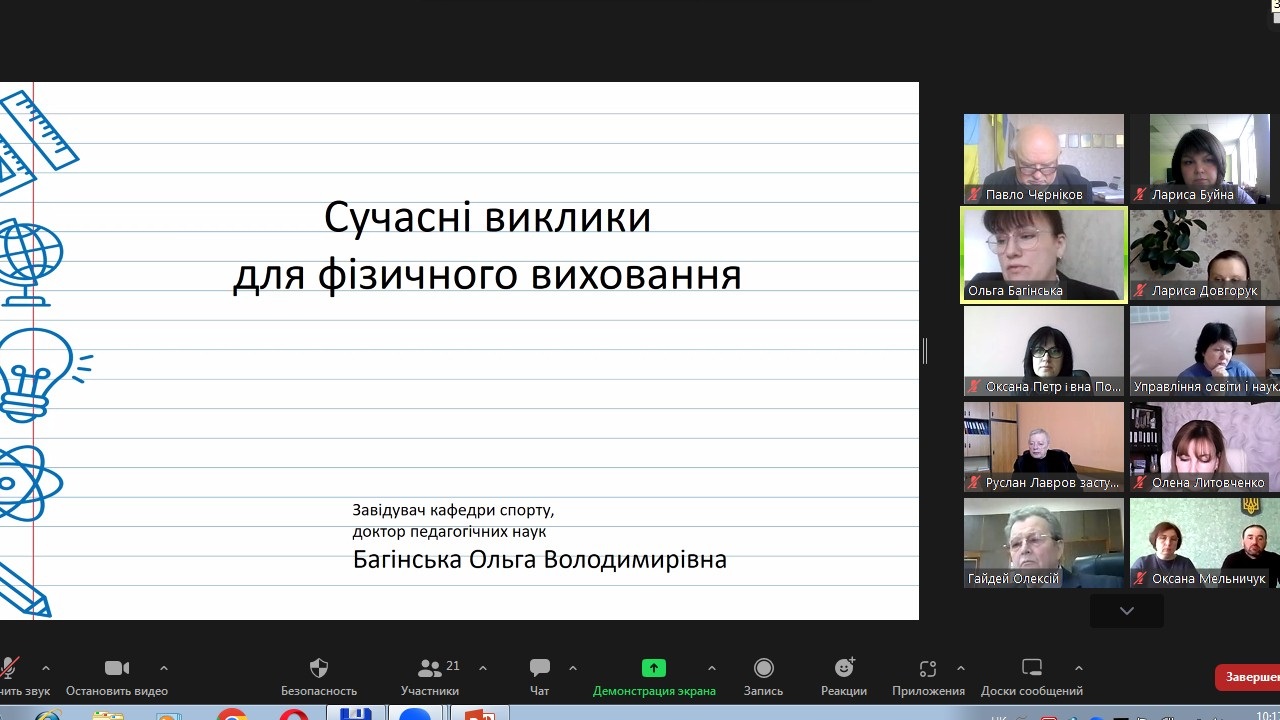Viewport: 1280px width, 720px height.
Task: Expand the arrow next to Участники
Action: pos(483,668)
